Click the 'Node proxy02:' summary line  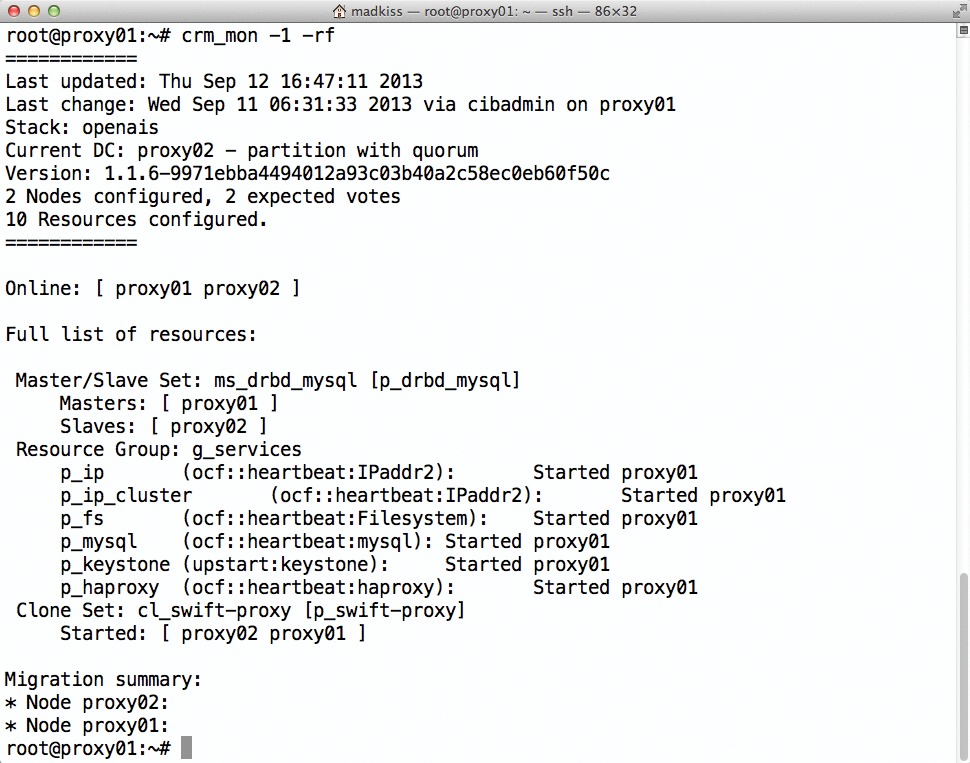point(88,702)
